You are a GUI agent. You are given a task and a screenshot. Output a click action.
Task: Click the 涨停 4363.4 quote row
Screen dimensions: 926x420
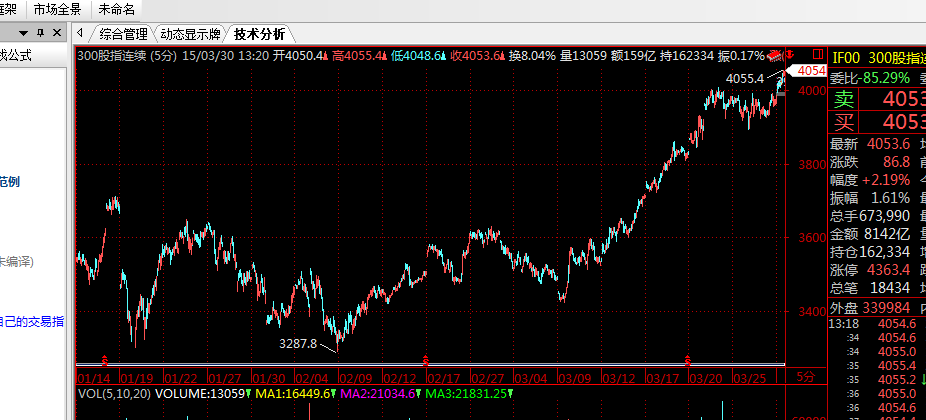tap(871, 270)
